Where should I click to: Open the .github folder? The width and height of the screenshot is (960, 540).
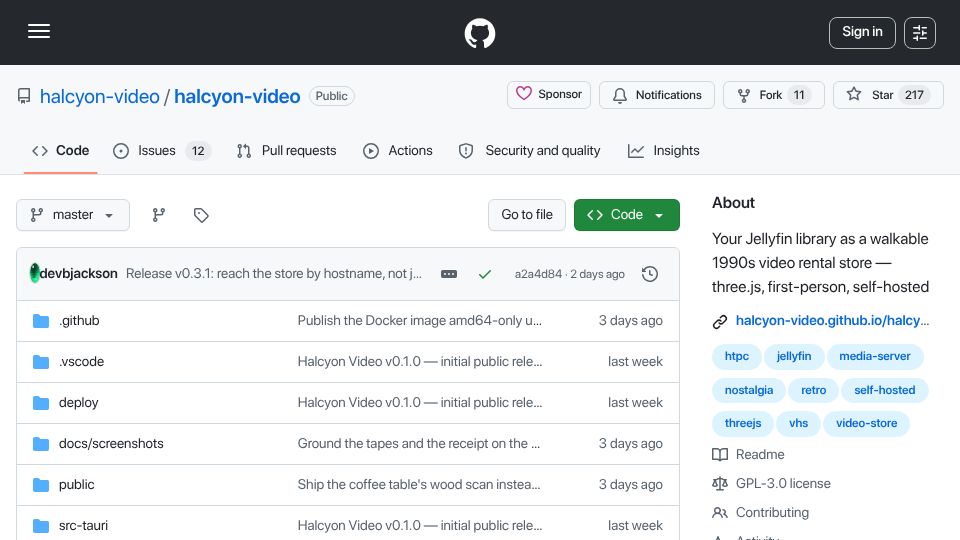[79, 321]
